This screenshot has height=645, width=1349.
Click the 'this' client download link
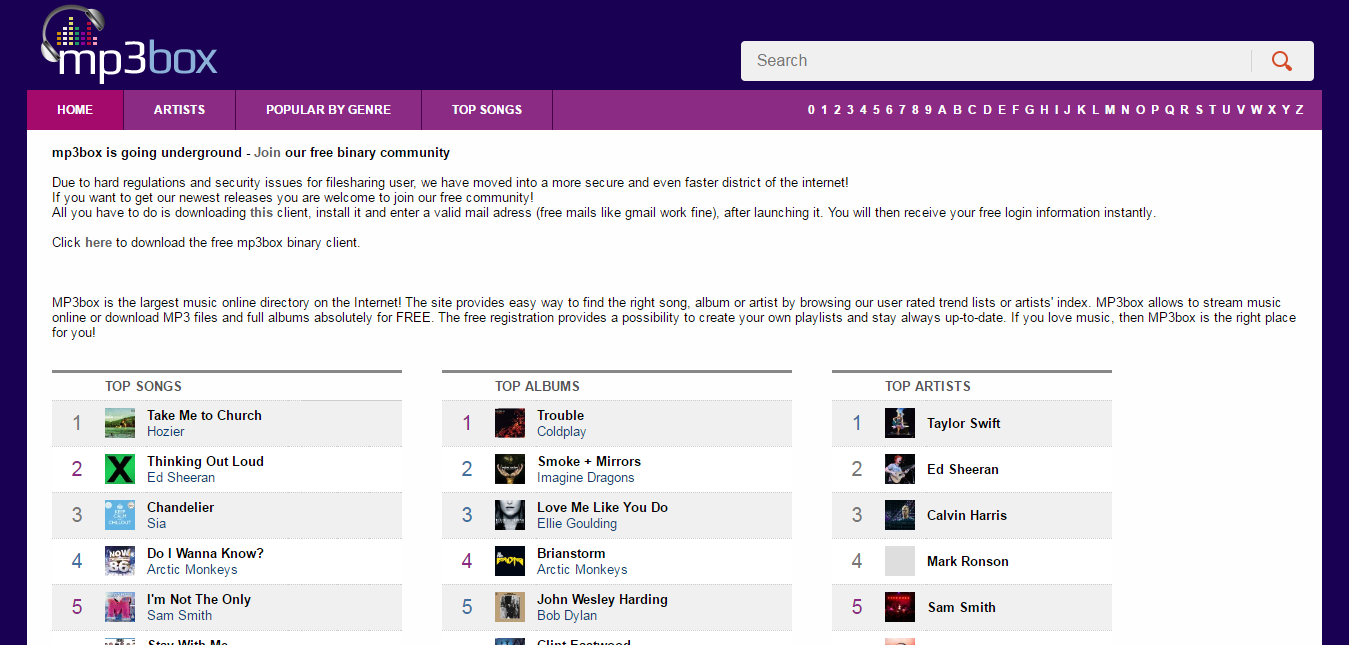pos(261,213)
